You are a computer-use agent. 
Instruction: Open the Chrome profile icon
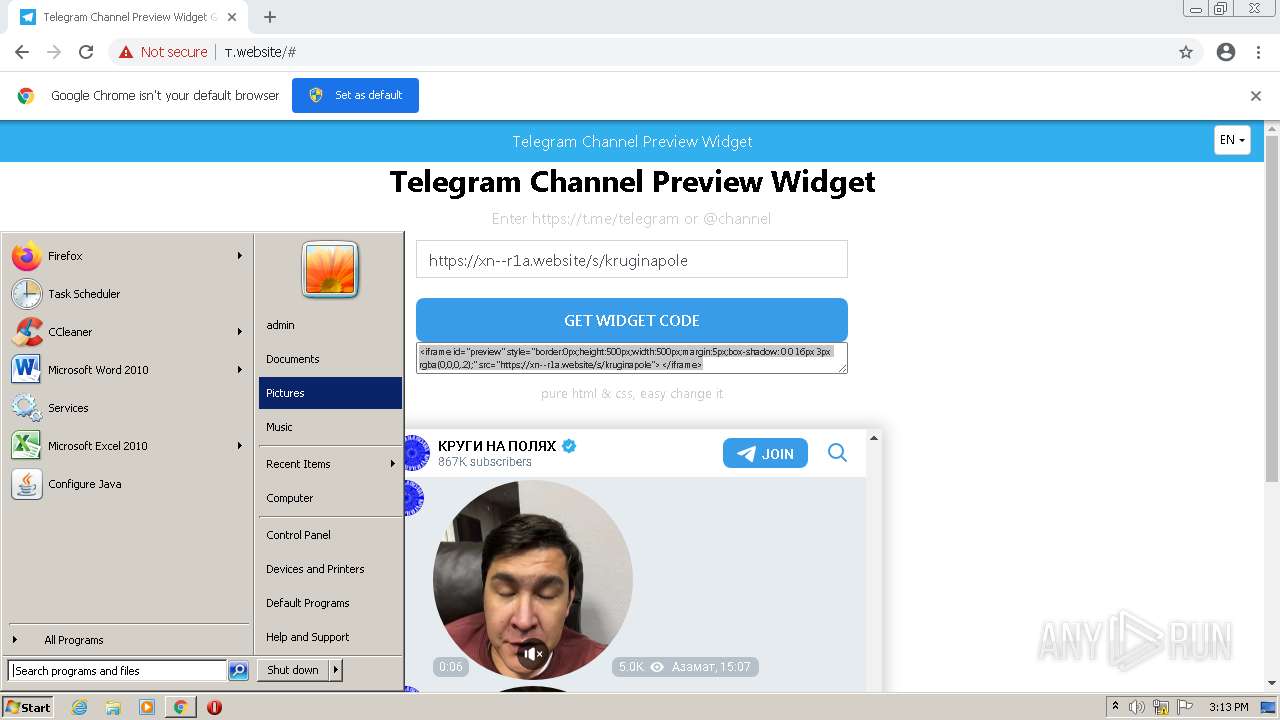coord(1226,52)
